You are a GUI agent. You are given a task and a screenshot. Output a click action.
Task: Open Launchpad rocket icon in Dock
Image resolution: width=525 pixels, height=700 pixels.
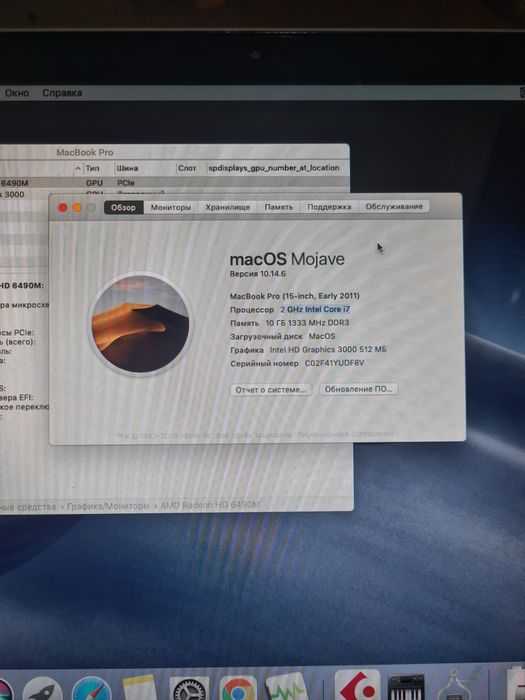click(x=42, y=688)
